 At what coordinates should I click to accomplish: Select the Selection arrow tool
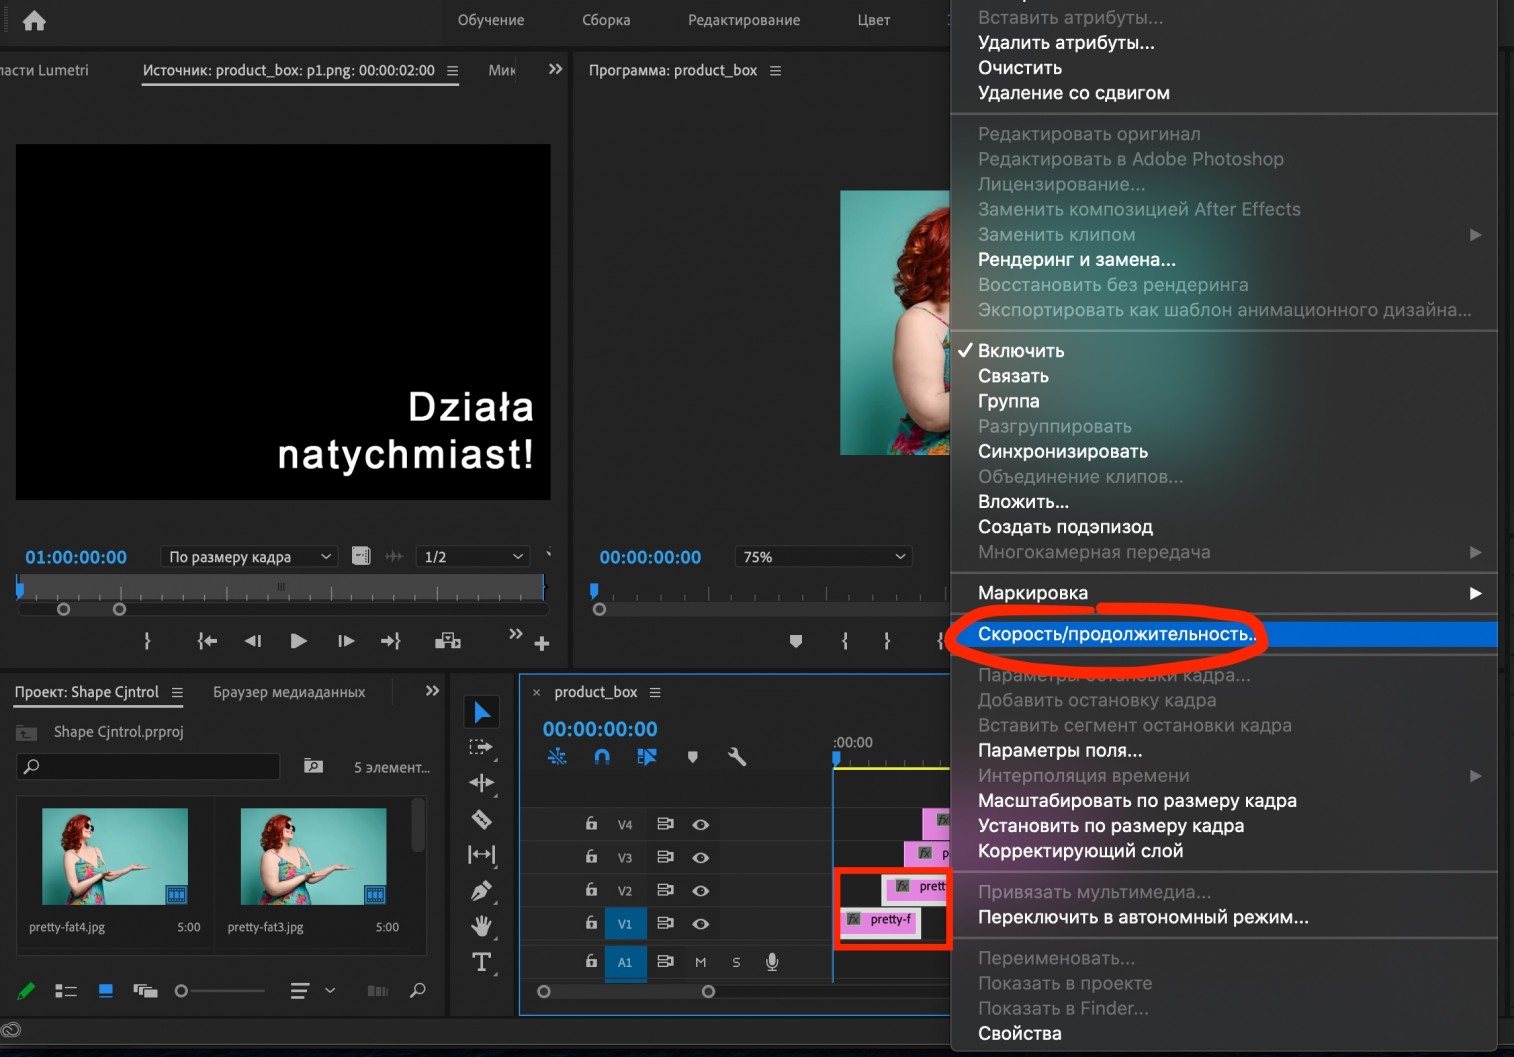click(482, 712)
